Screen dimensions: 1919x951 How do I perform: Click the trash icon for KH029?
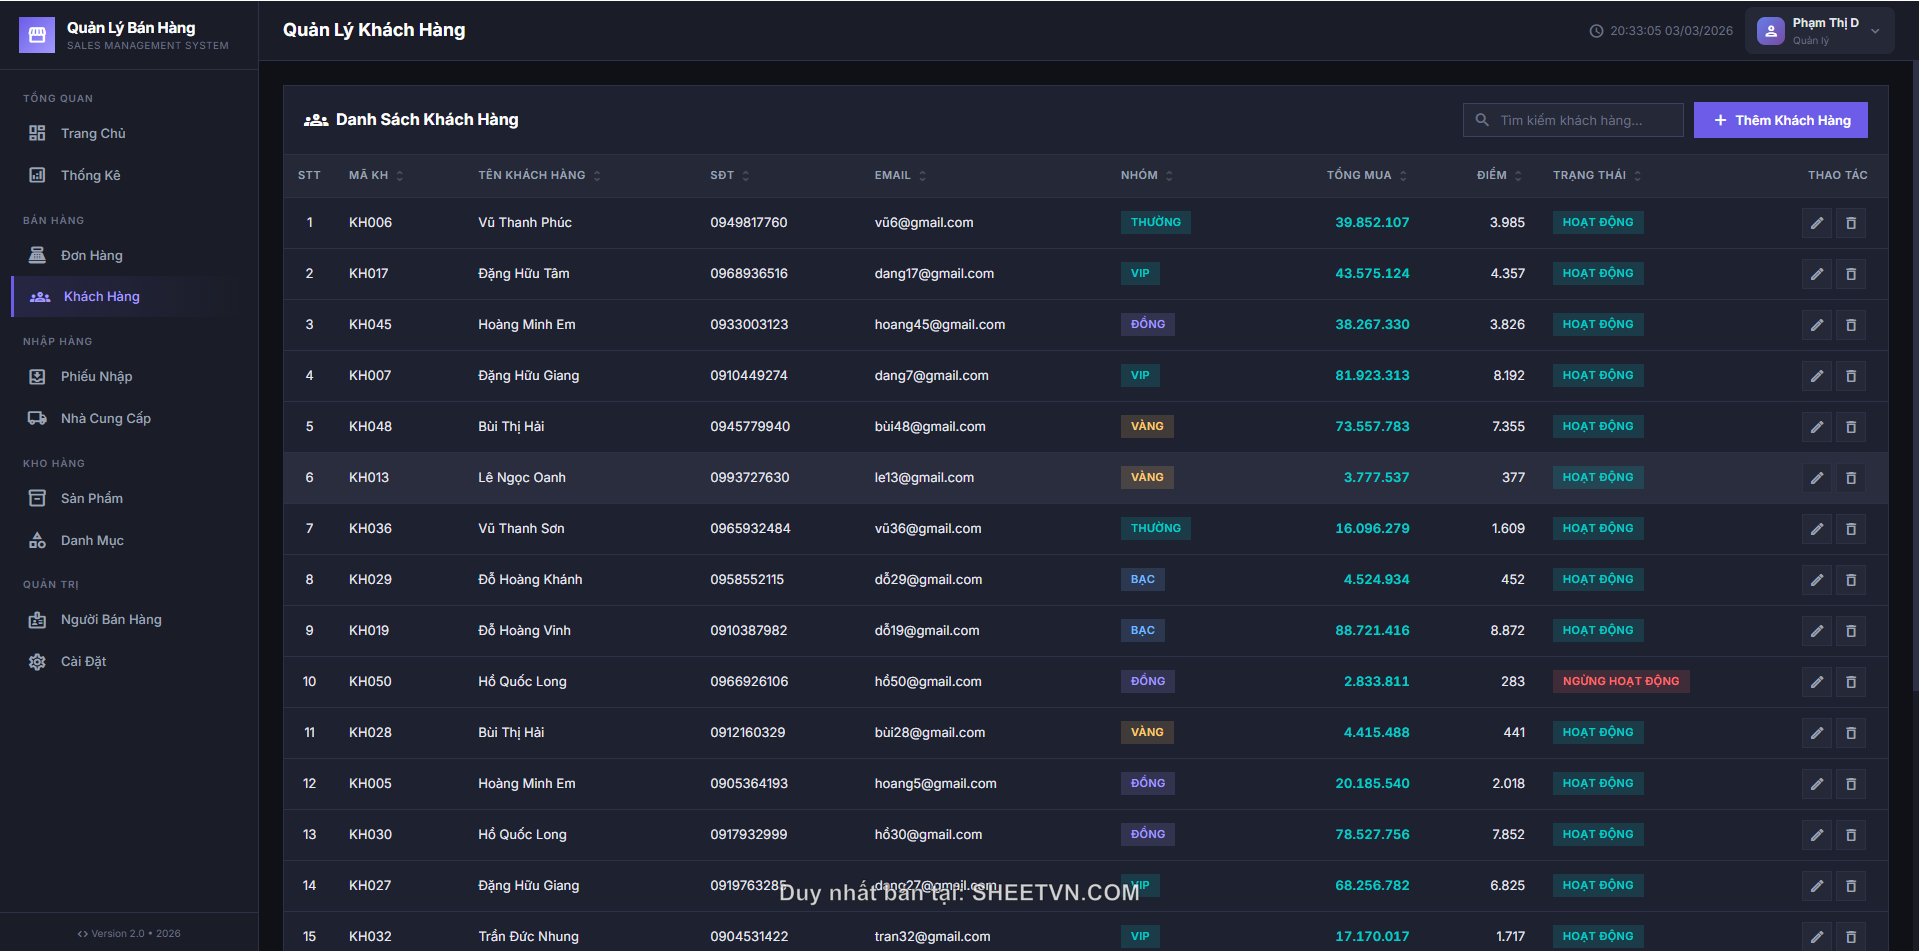point(1850,580)
